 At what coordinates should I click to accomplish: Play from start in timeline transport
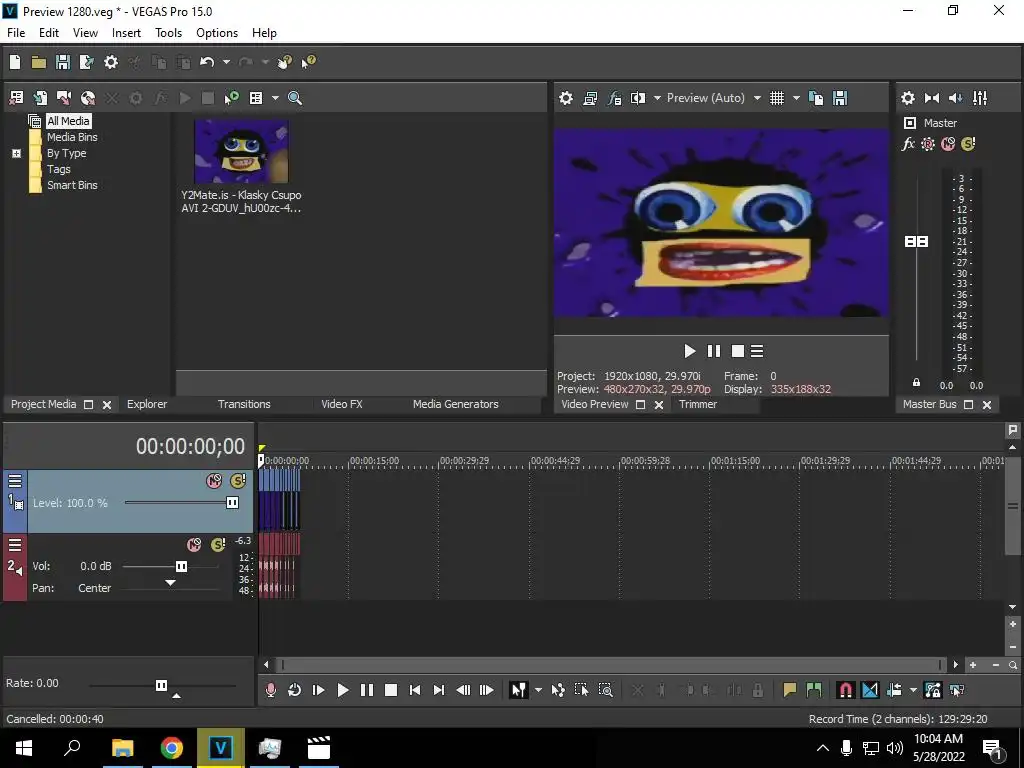point(318,690)
